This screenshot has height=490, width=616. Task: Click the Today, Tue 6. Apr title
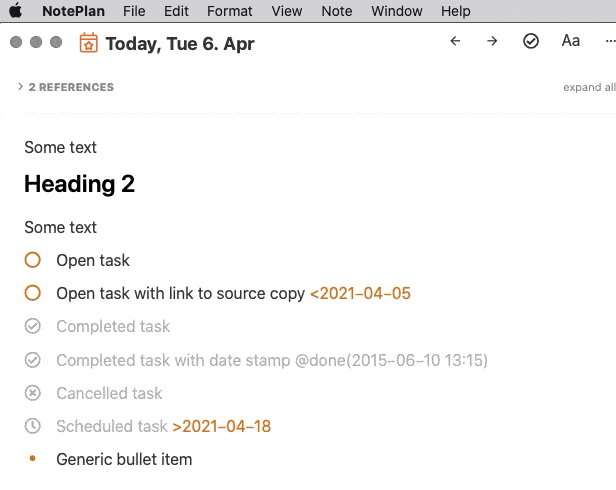pyautogui.click(x=180, y=43)
